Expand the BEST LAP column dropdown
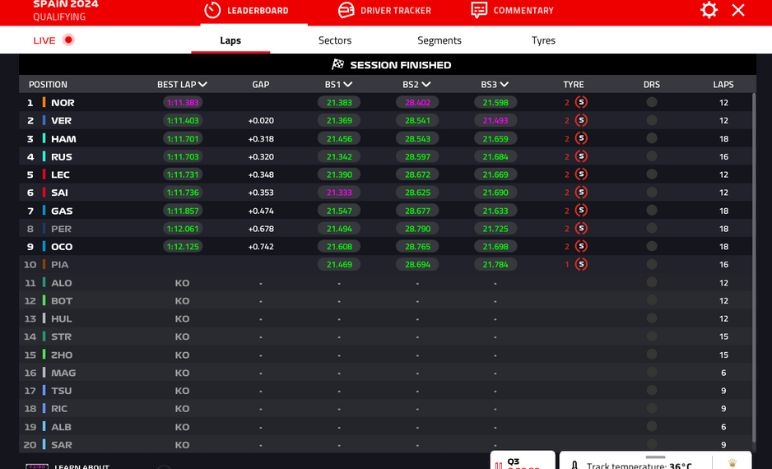 [x=203, y=85]
